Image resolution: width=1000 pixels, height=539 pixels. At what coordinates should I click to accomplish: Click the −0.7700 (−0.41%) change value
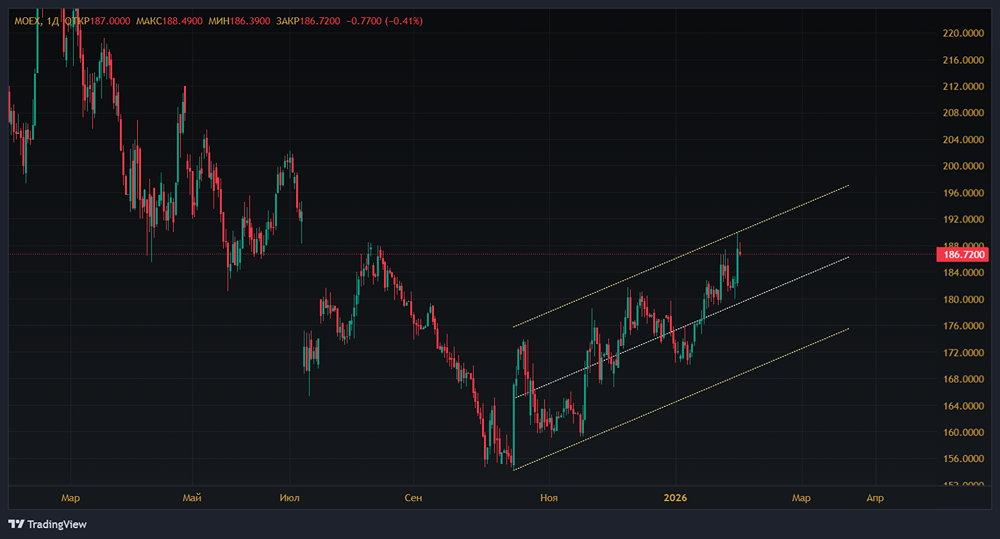pos(385,21)
